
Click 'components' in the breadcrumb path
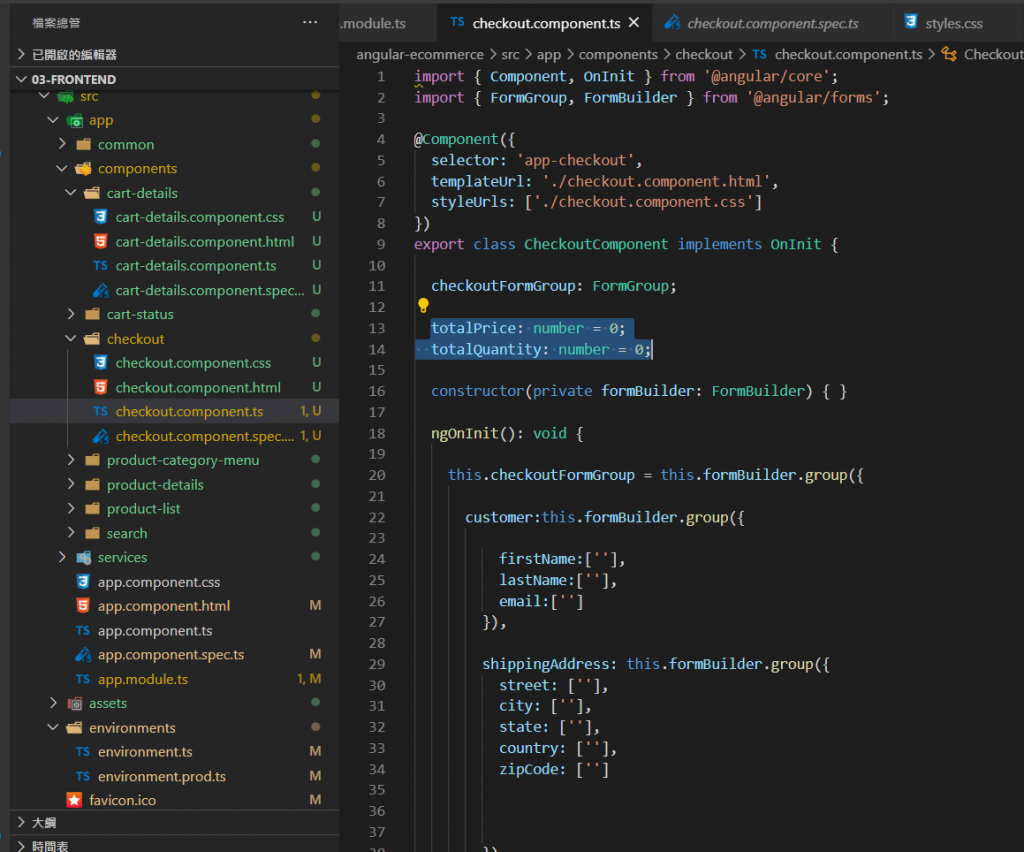tap(618, 55)
